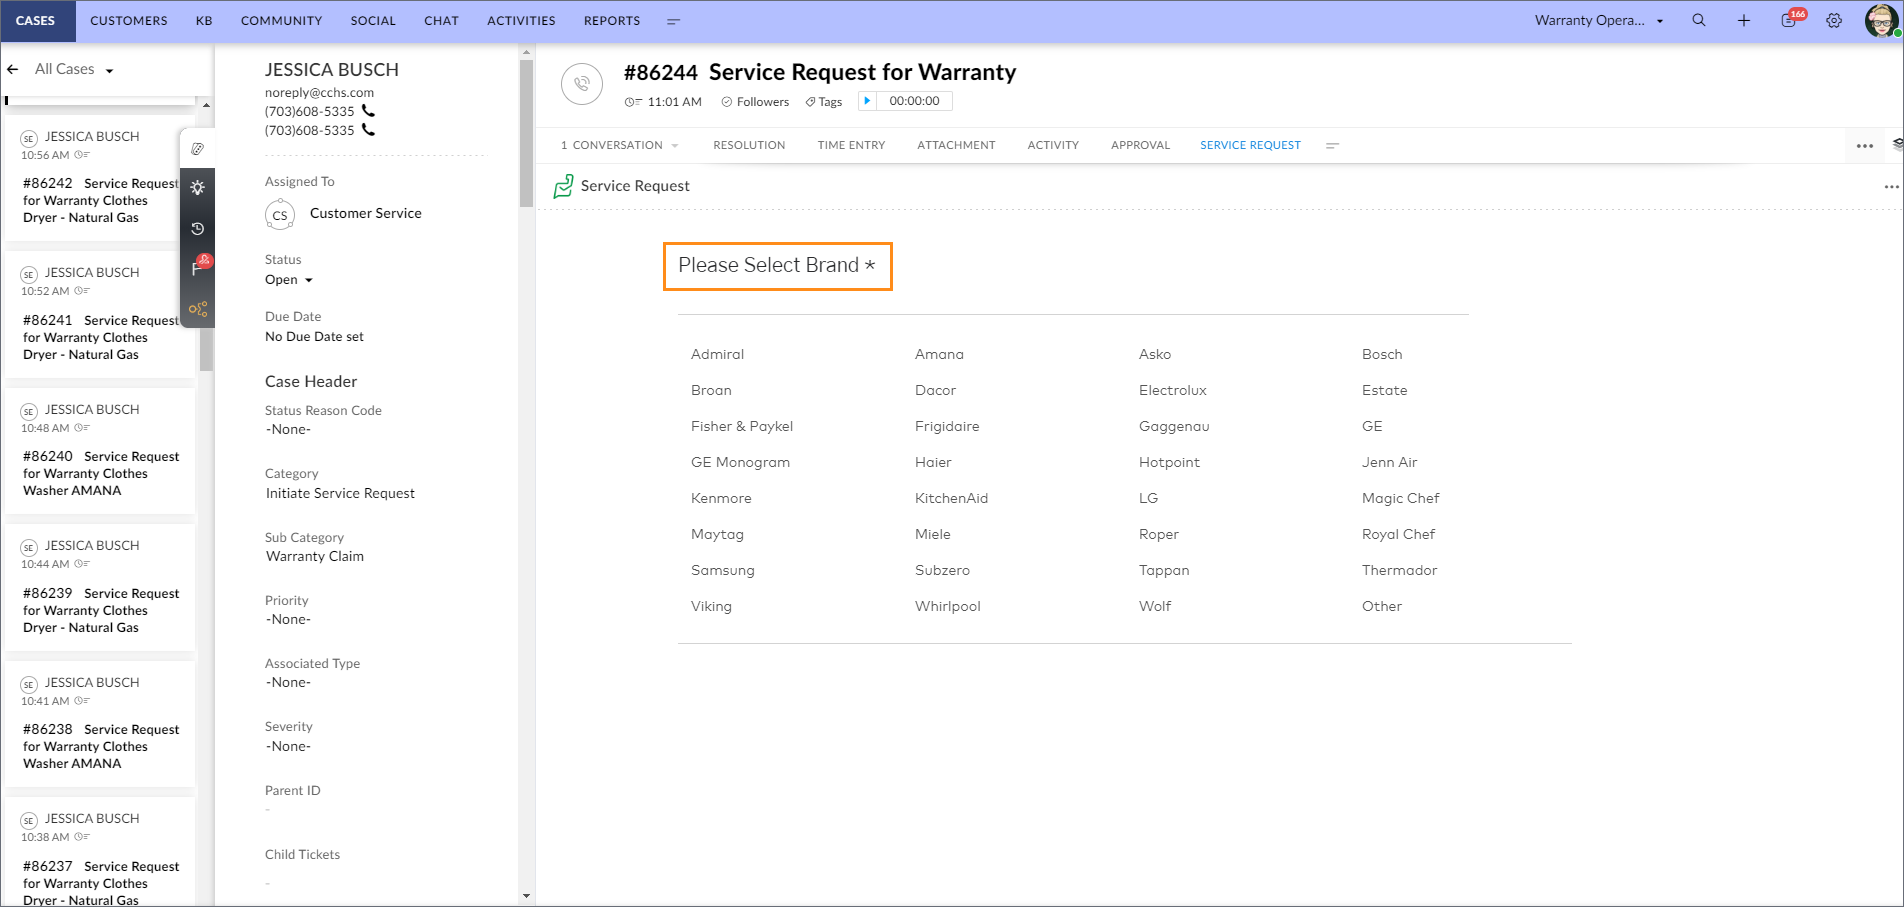Screen dimensions: 1904x907
Task: Click the CS assignee avatar
Action: [x=280, y=215]
